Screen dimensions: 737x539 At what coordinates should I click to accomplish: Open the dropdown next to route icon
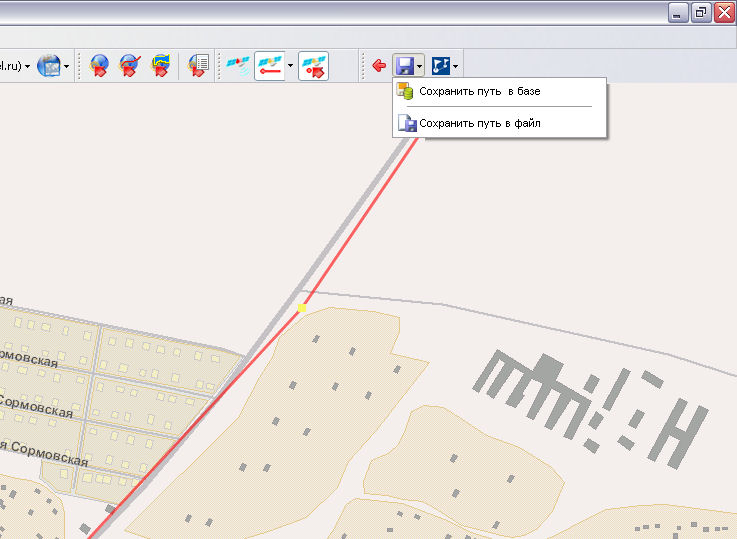[456, 67]
